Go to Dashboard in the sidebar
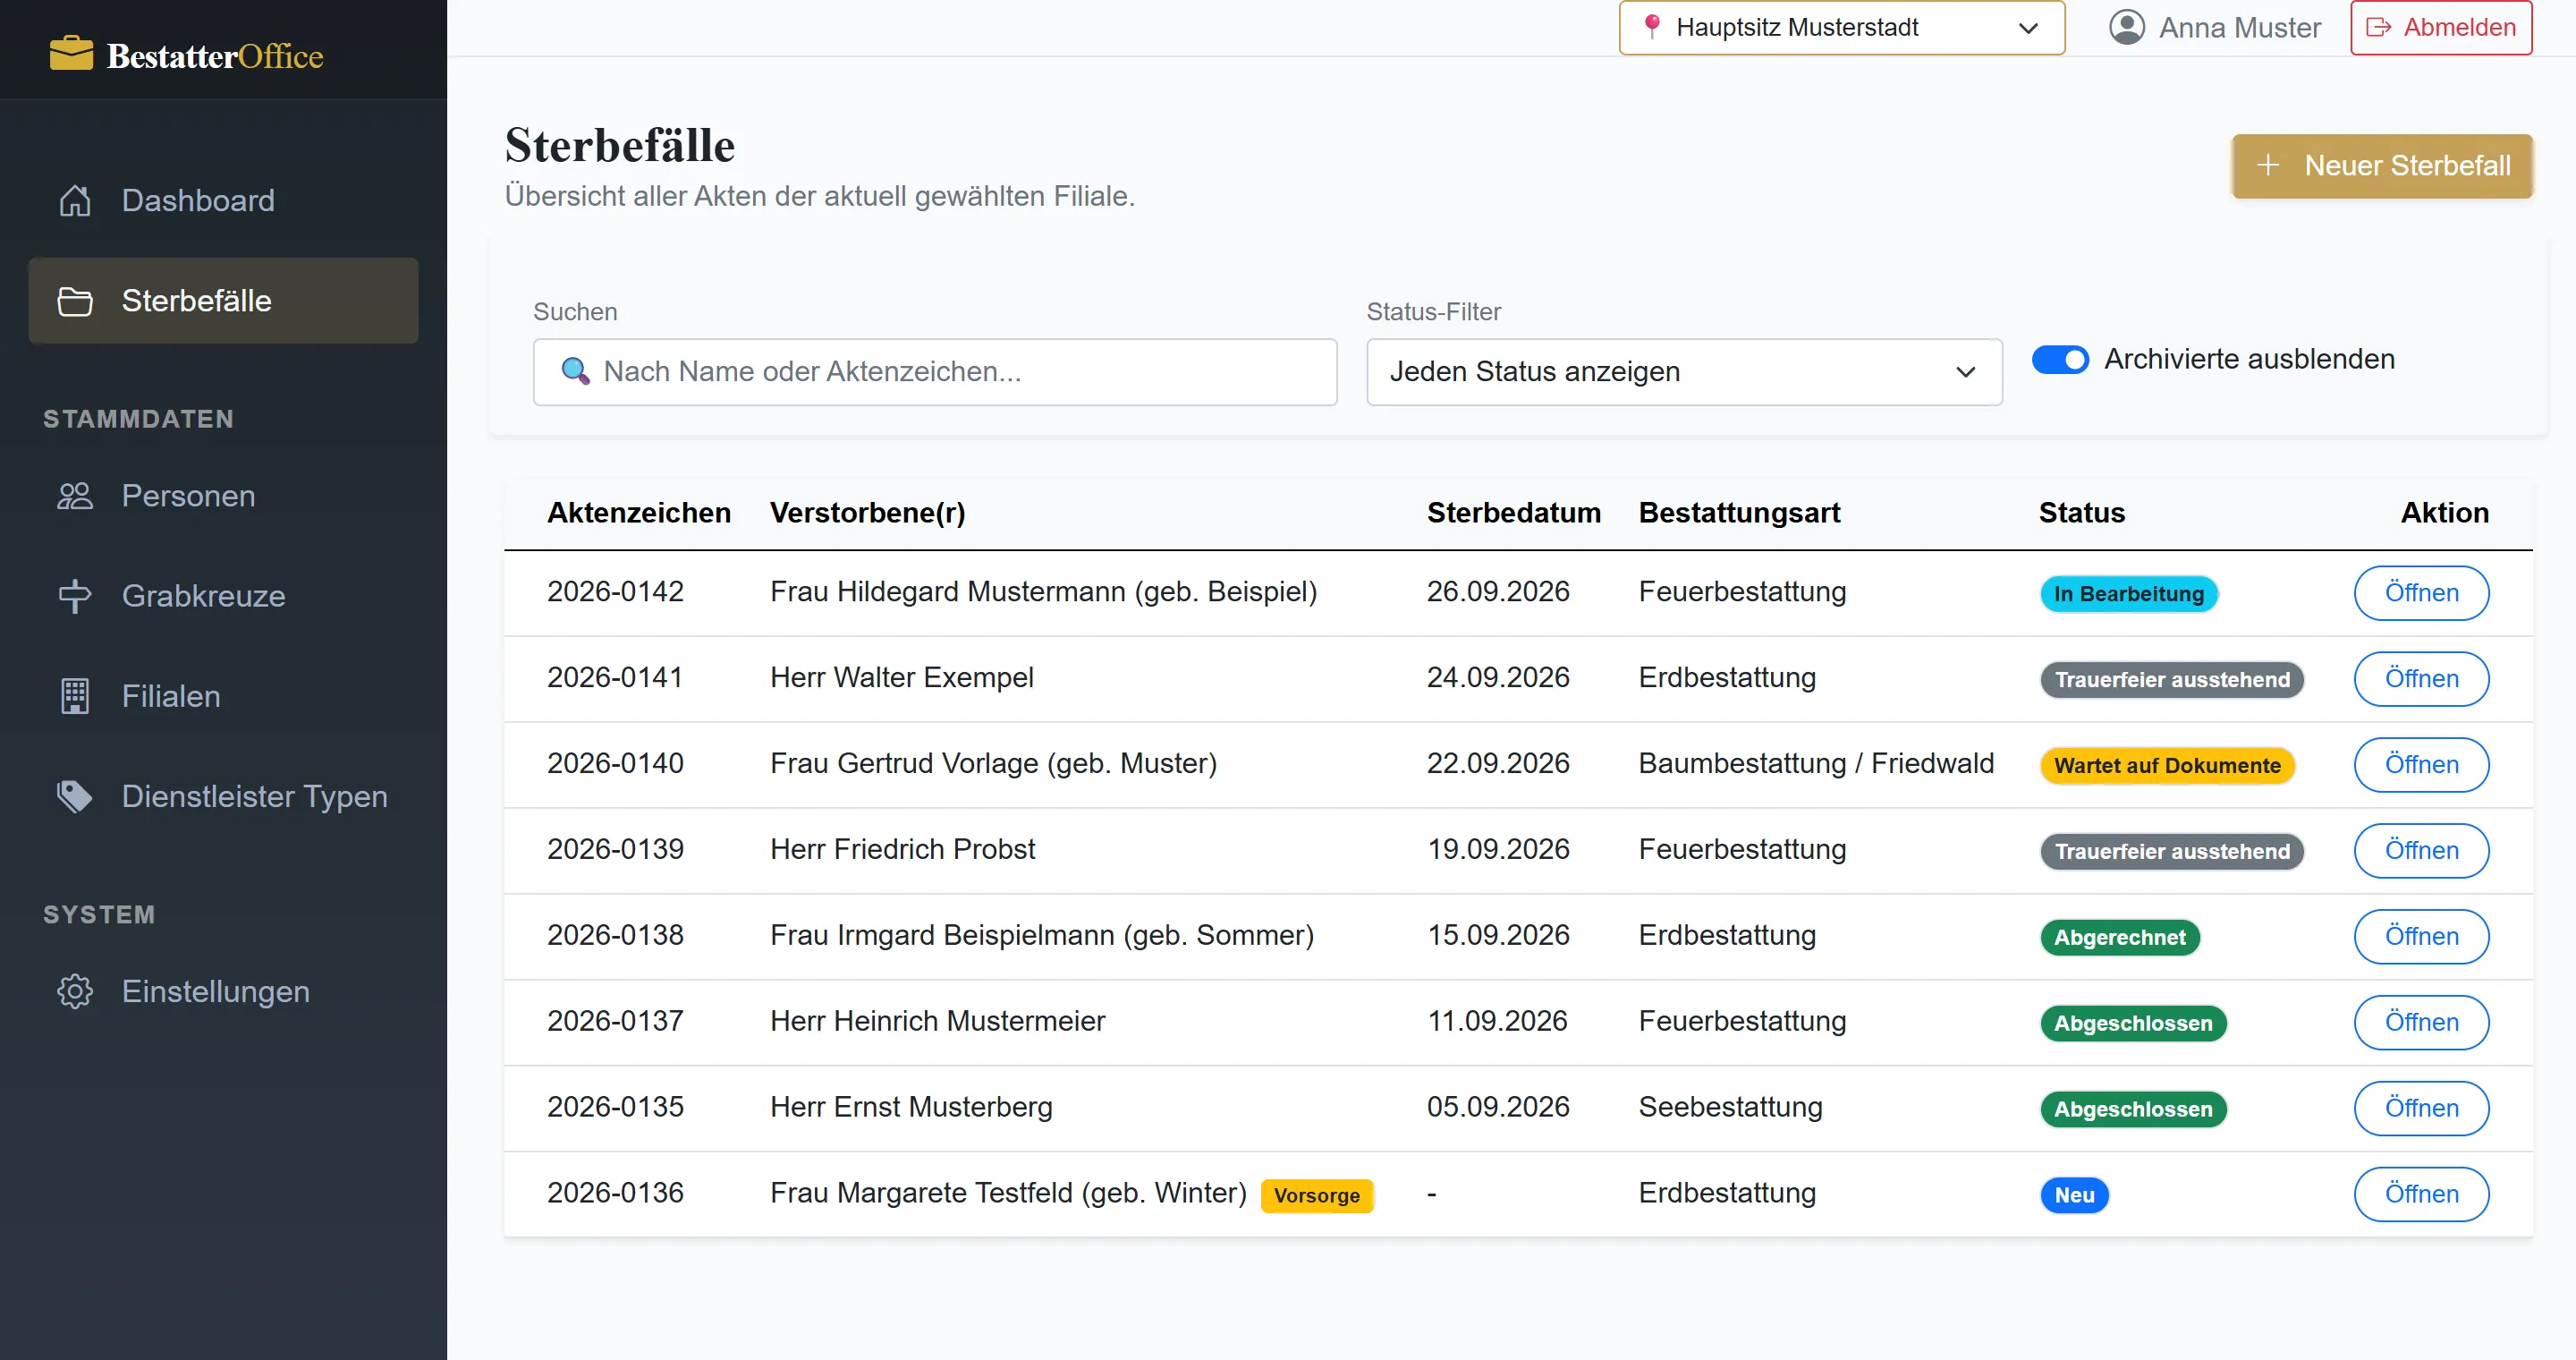Image resolution: width=2576 pixels, height=1360 pixels. [x=224, y=200]
